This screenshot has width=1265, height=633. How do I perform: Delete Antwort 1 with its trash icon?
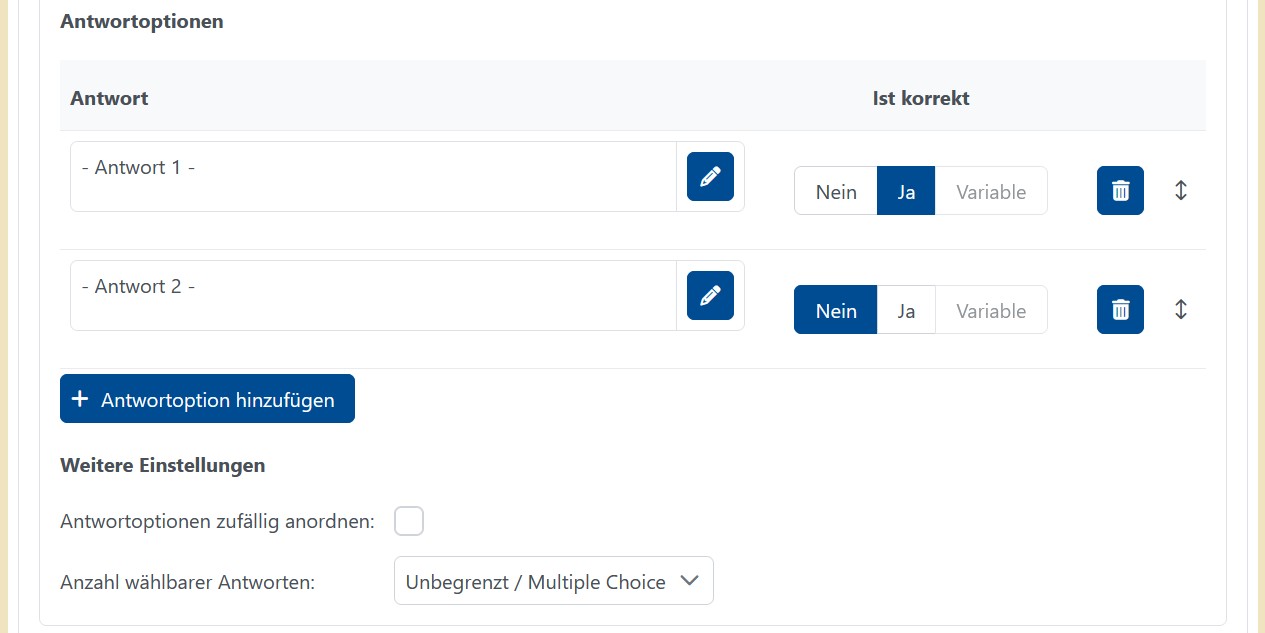[x=1120, y=191]
